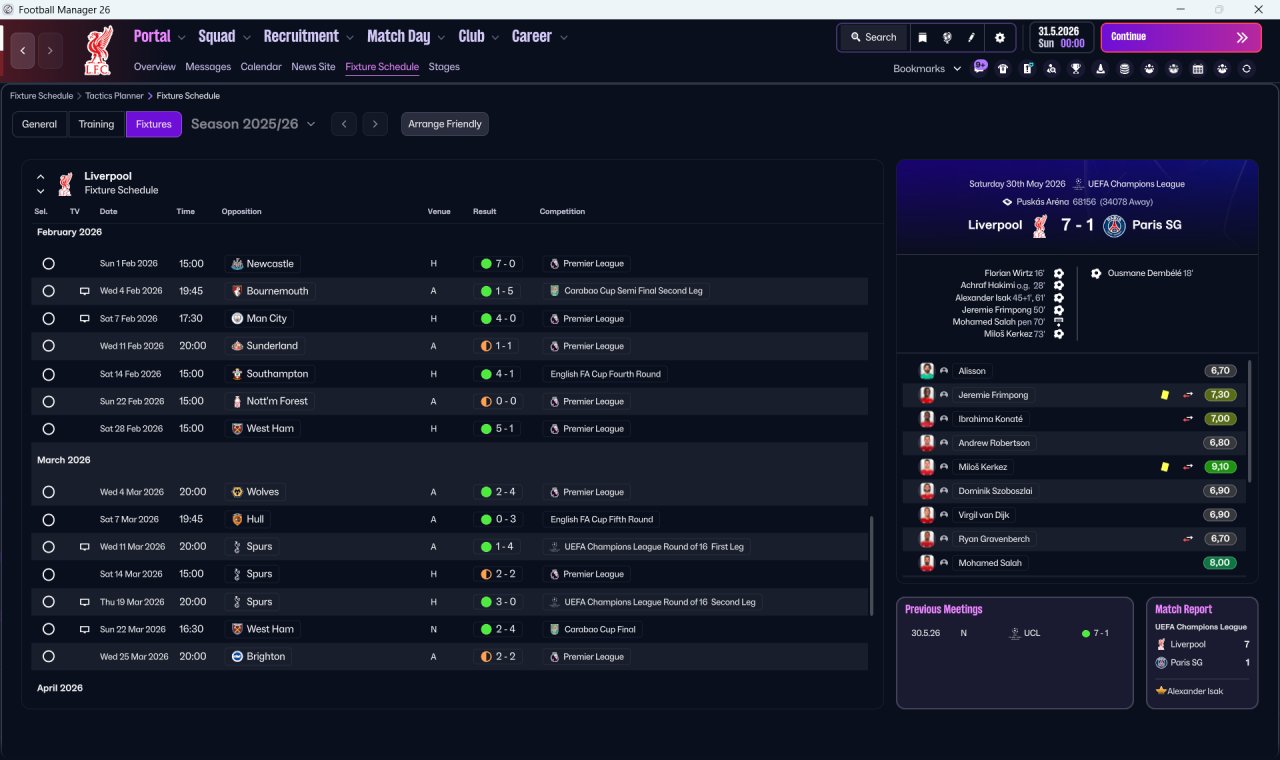Screen dimensions: 1280x760
Task: Click the TV icon on the Bournemouth row
Action: pyautogui.click(x=85, y=291)
